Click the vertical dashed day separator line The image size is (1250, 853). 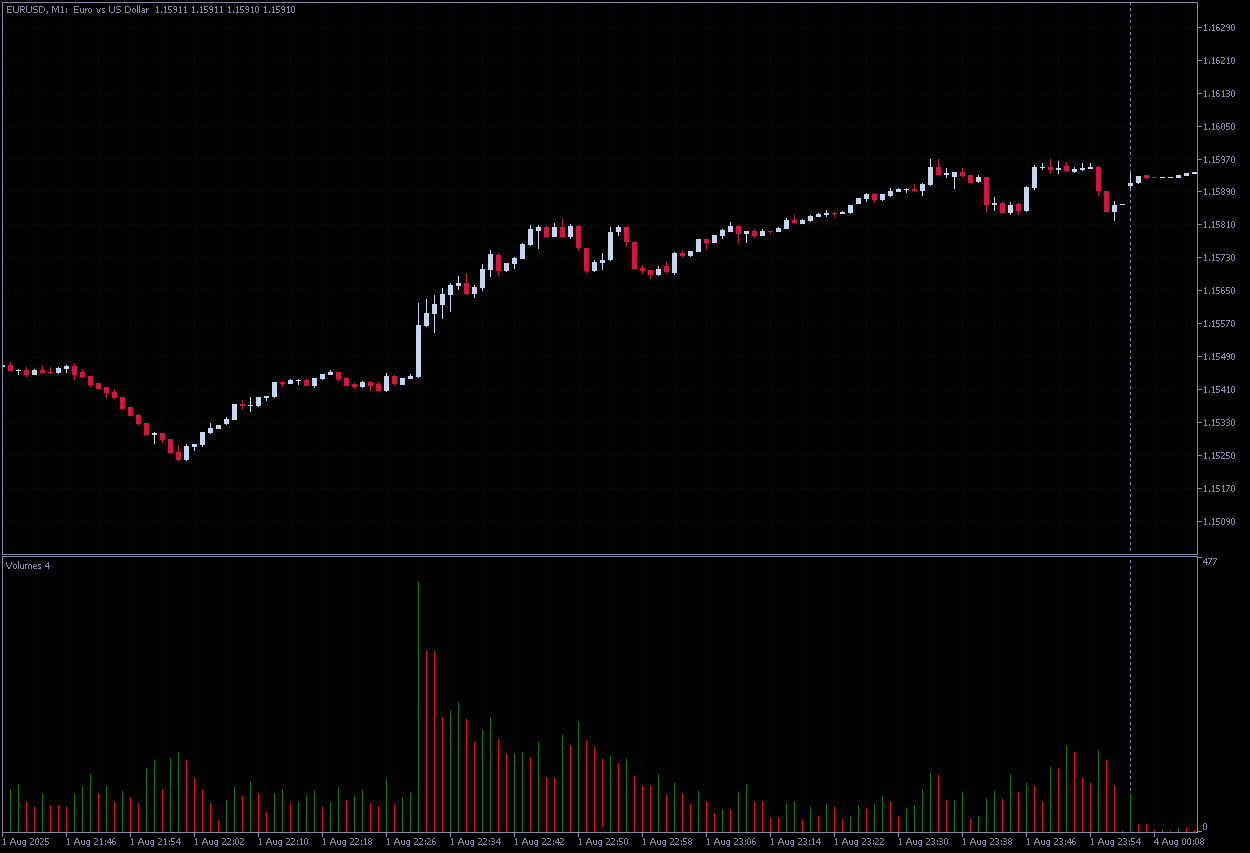coord(1131,300)
